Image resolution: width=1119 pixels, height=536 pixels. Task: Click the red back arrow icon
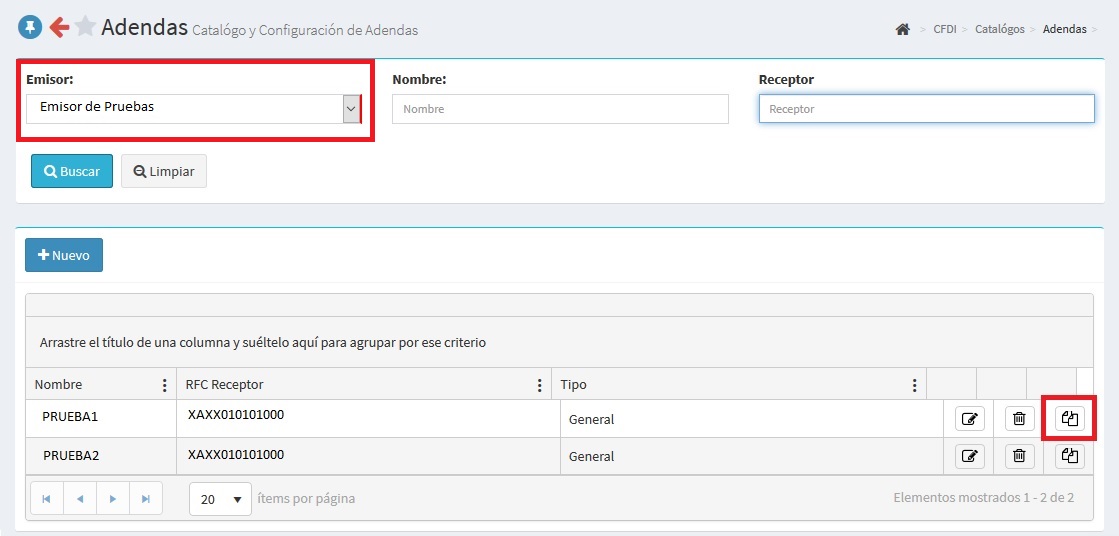click(58, 28)
